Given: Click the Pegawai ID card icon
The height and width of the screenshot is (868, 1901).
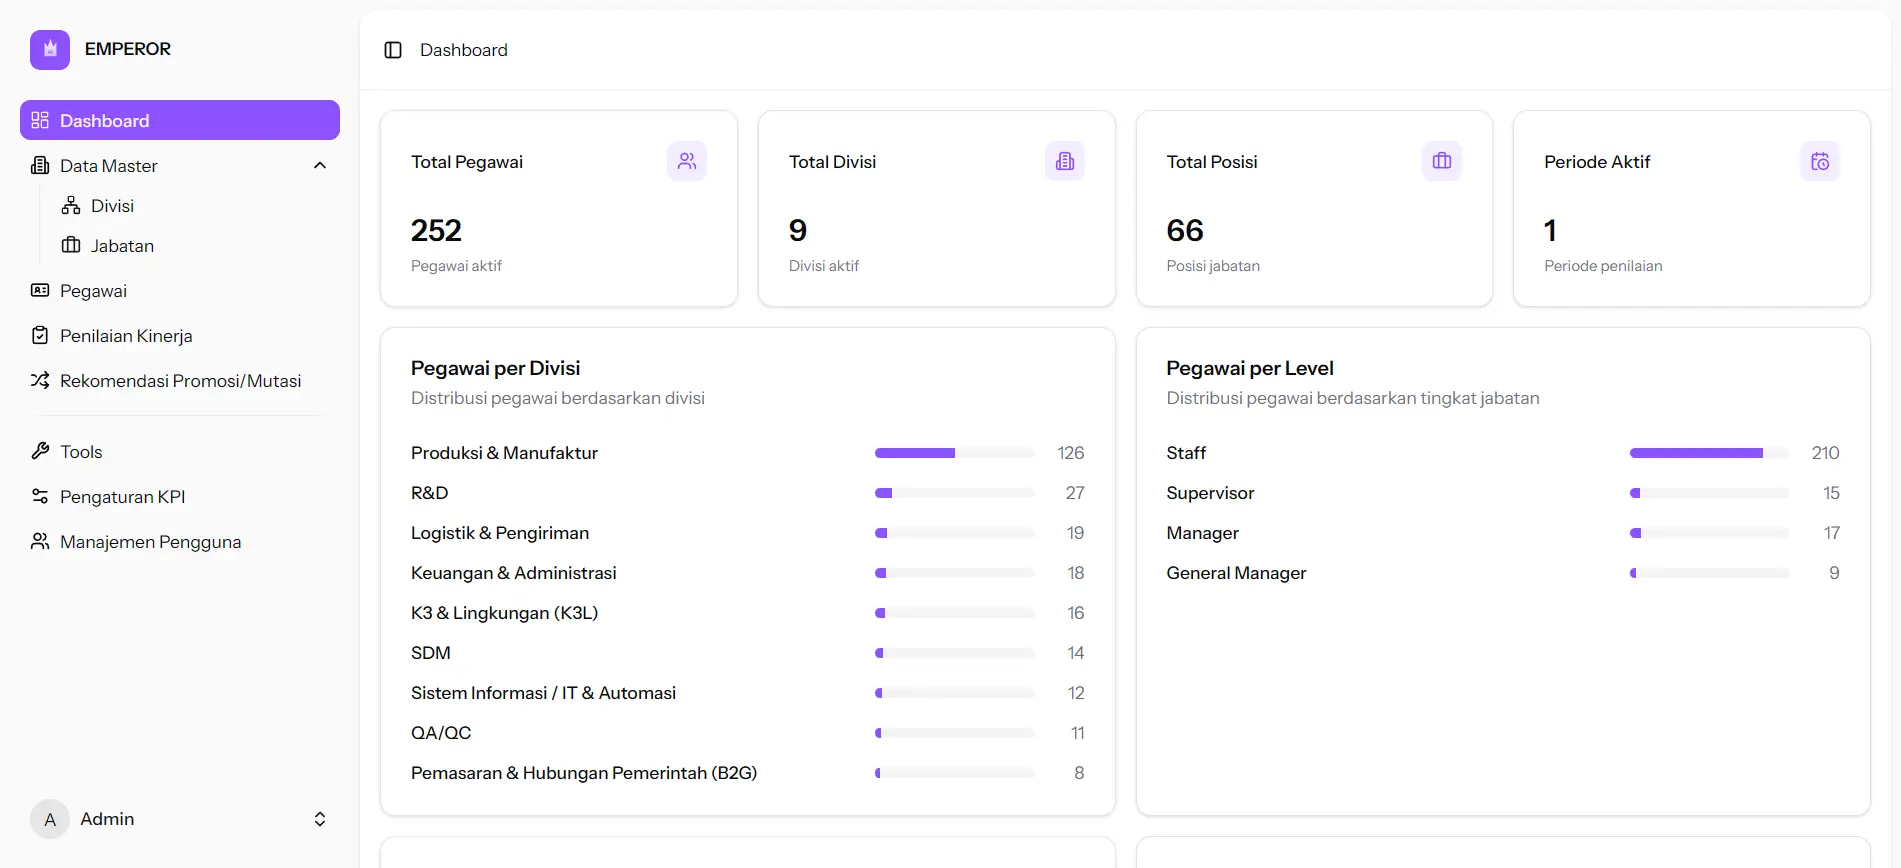Looking at the screenshot, I should point(40,290).
